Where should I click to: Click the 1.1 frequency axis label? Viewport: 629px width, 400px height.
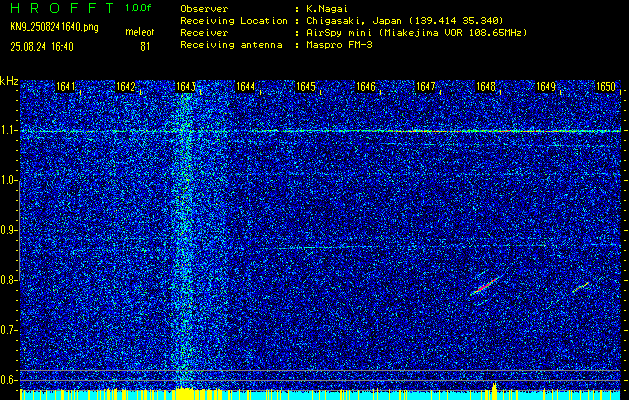(9, 131)
